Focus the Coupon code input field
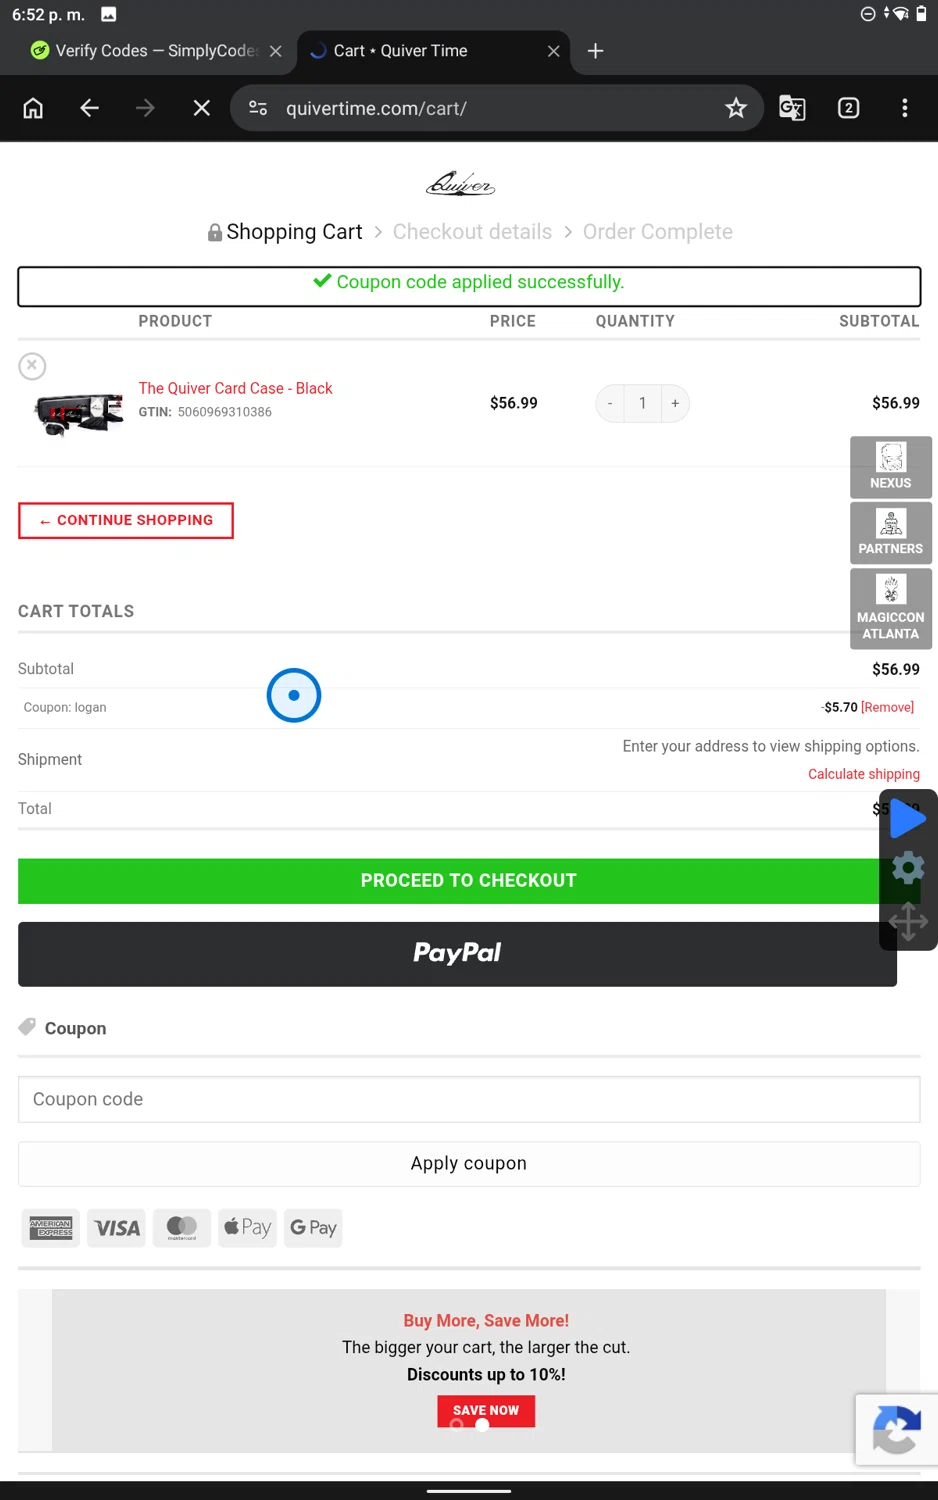Viewport: 938px width, 1500px height. tap(469, 1099)
